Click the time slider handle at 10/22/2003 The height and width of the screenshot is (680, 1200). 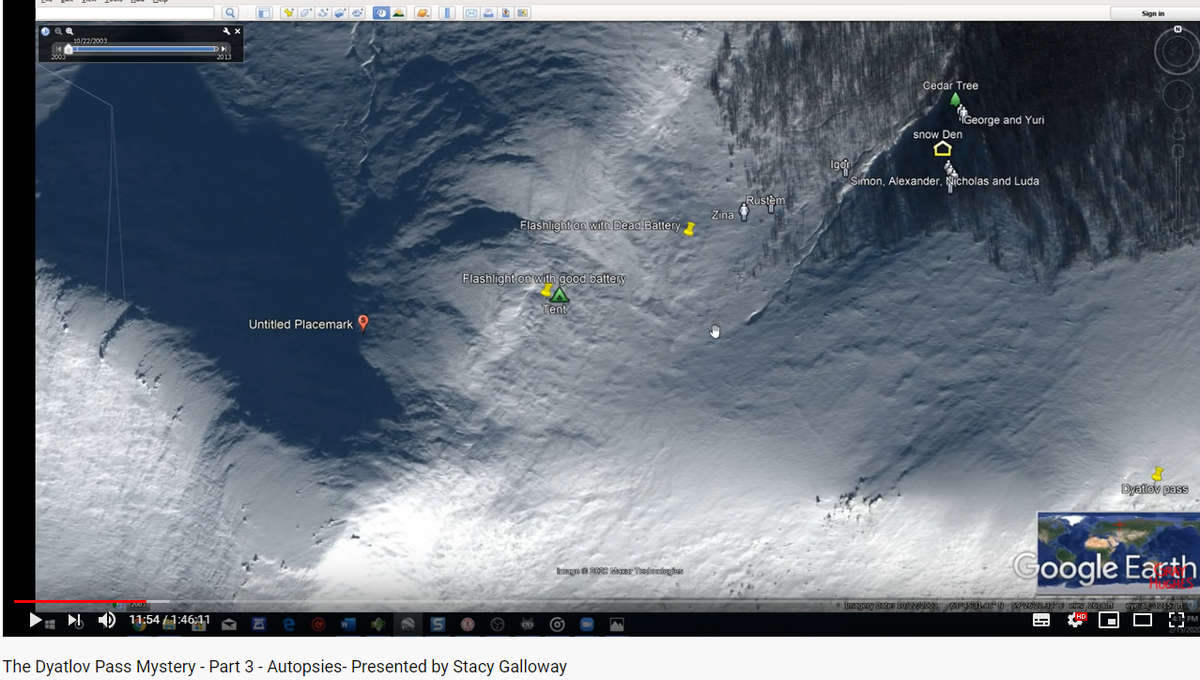68,49
